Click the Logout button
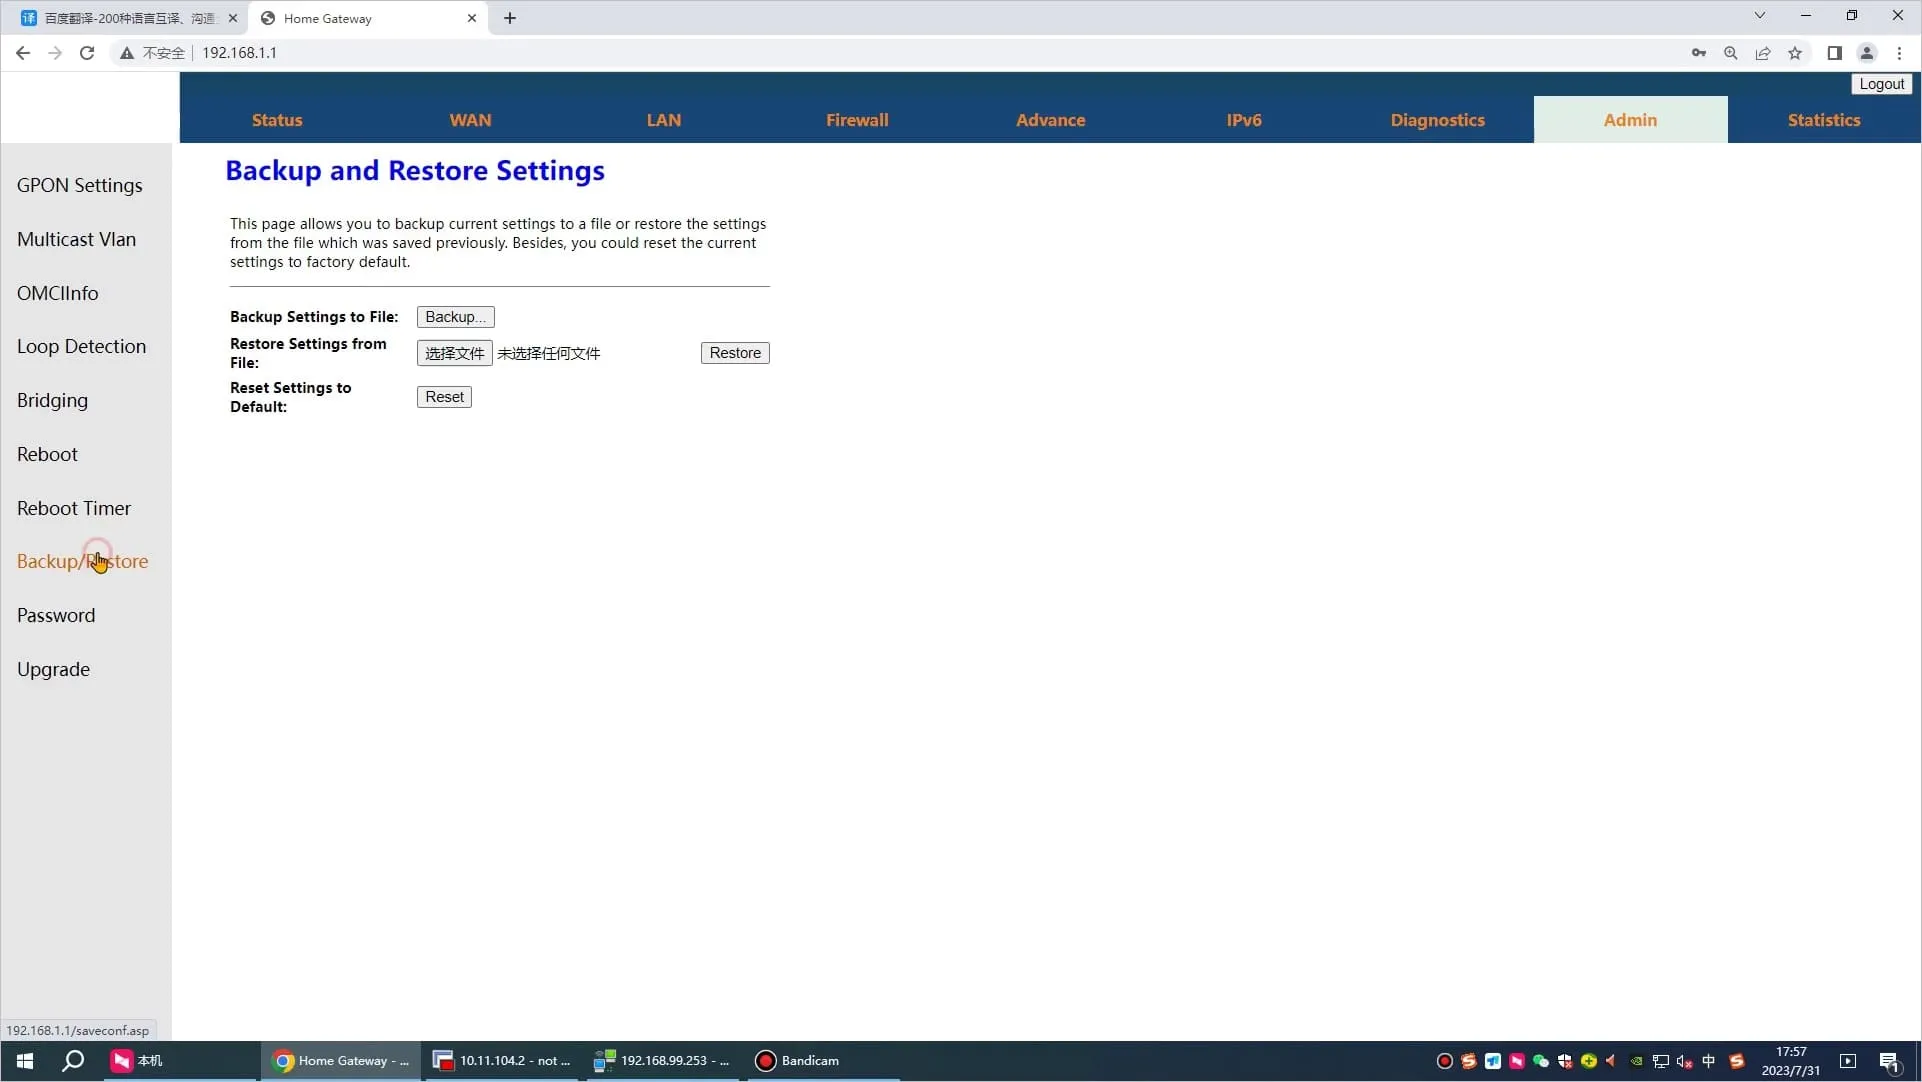Screen dimensions: 1922x1082 point(1881,84)
